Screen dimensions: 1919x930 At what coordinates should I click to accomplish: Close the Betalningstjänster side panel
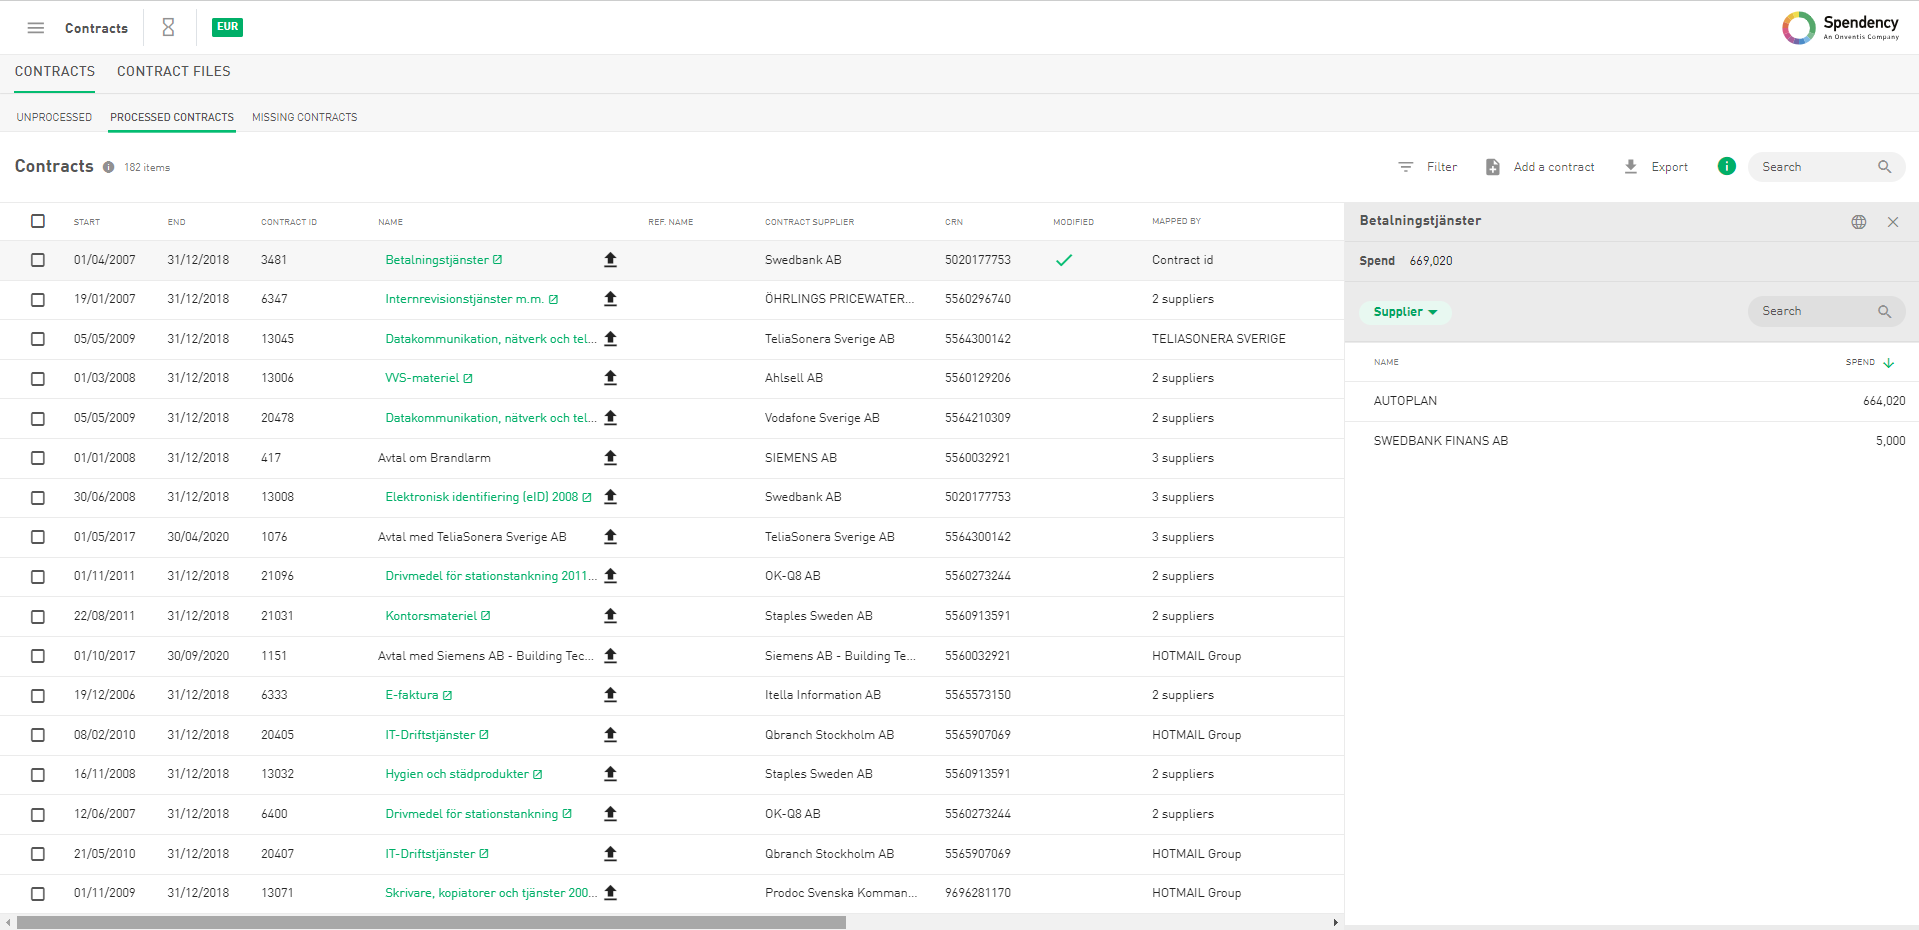(1892, 222)
